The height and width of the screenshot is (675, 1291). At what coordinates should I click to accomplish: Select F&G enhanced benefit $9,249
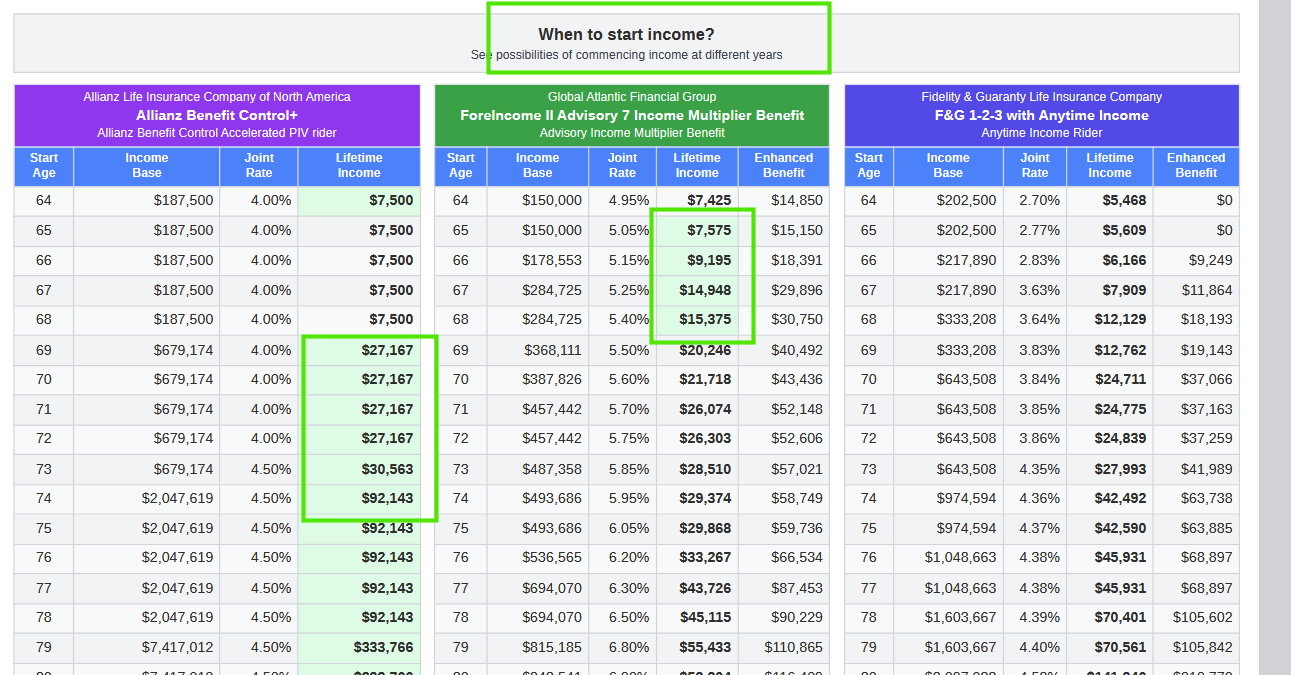(x=1211, y=260)
